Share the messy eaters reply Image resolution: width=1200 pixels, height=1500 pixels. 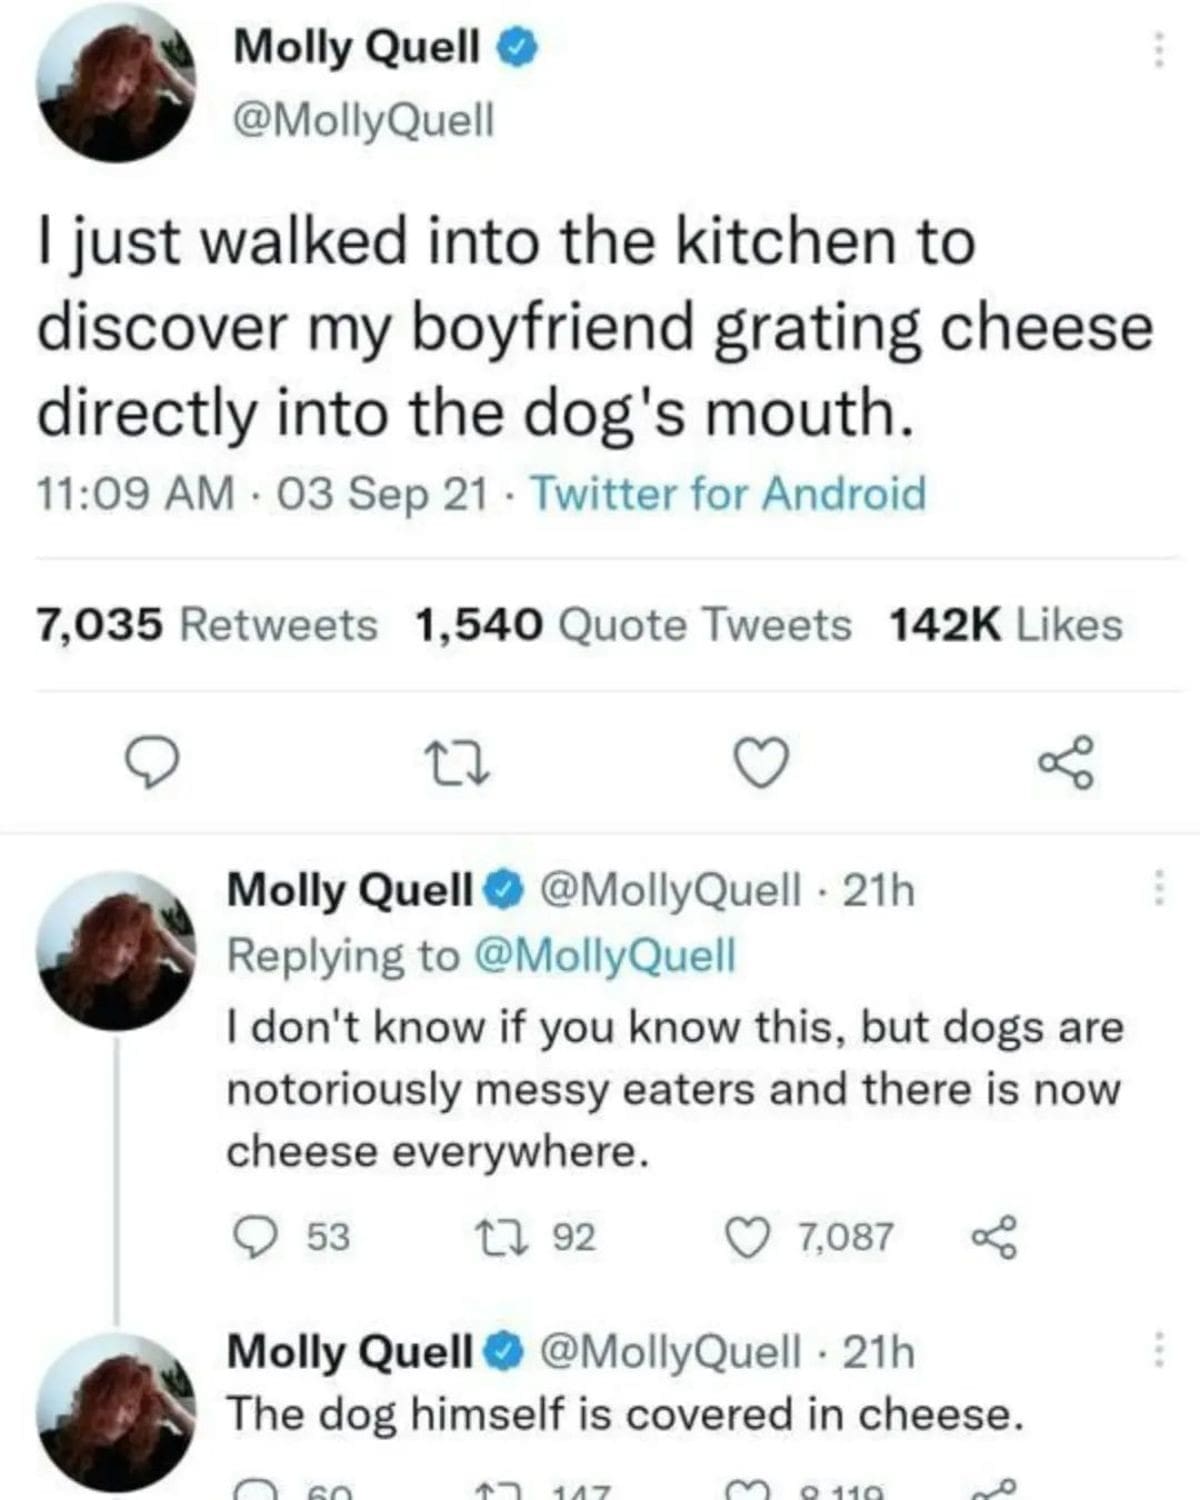point(995,1237)
